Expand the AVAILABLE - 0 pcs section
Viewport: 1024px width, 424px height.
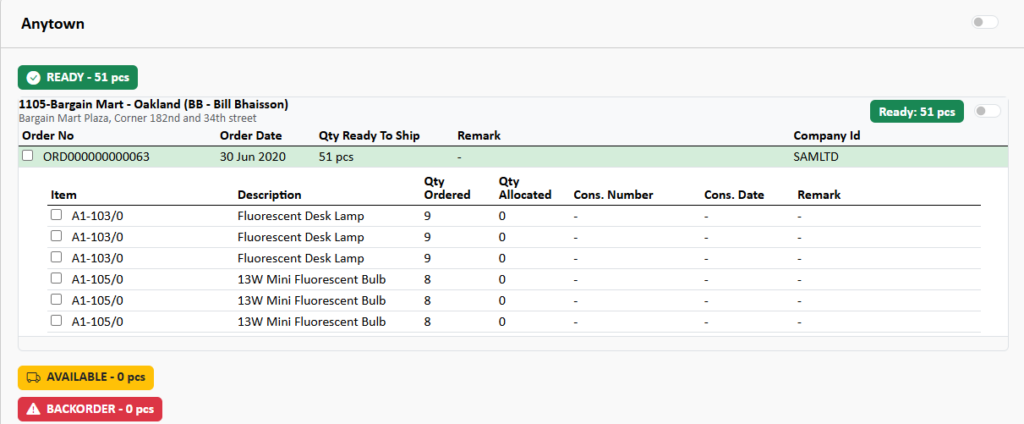pyautogui.click(x=85, y=377)
